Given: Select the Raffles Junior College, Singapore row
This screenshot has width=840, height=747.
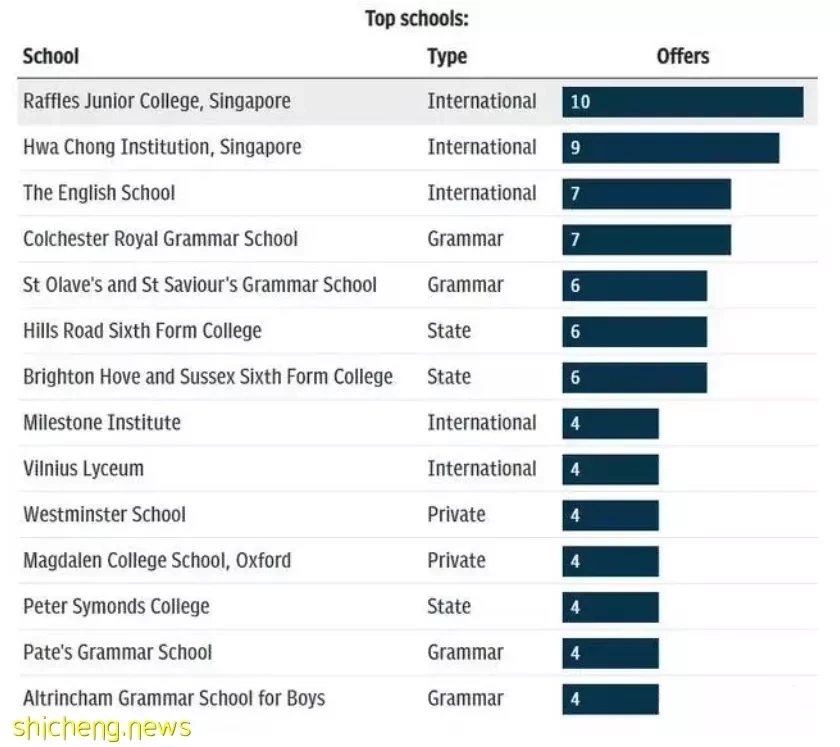Looking at the screenshot, I should (x=417, y=102).
